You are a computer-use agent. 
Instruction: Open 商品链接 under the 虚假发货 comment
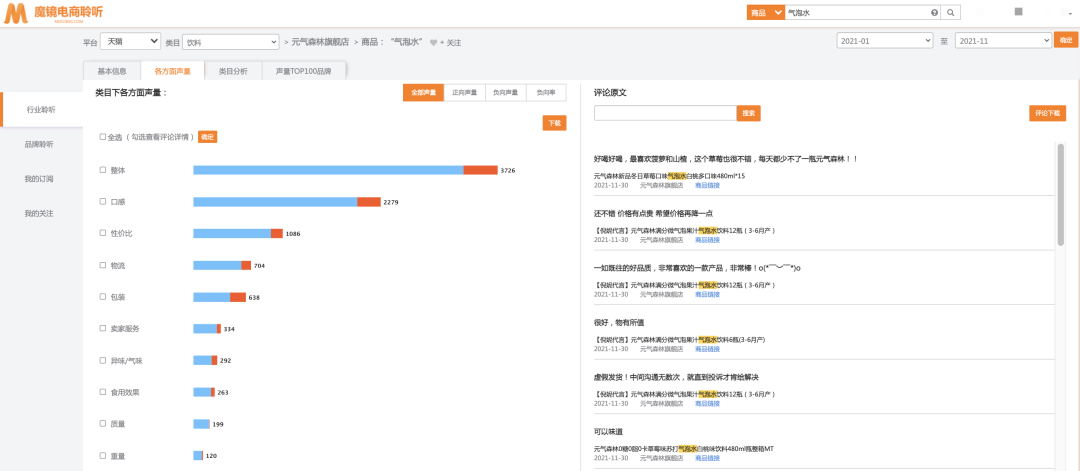click(707, 404)
